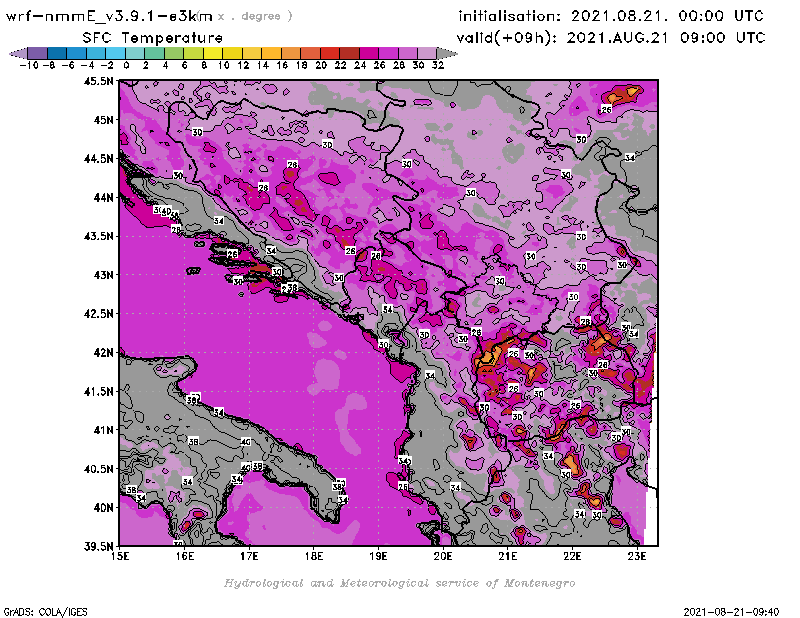
Task: Choose the orange swatch between 14 and 16
Action: pyautogui.click(x=272, y=52)
